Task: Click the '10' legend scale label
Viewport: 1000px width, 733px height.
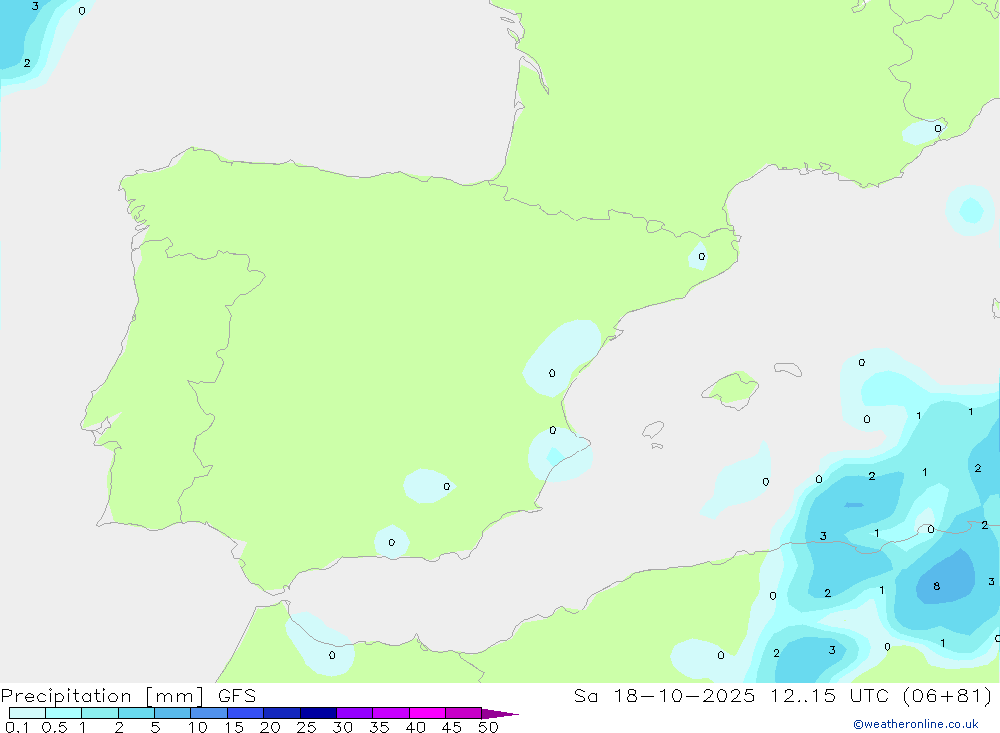Action: click(198, 727)
